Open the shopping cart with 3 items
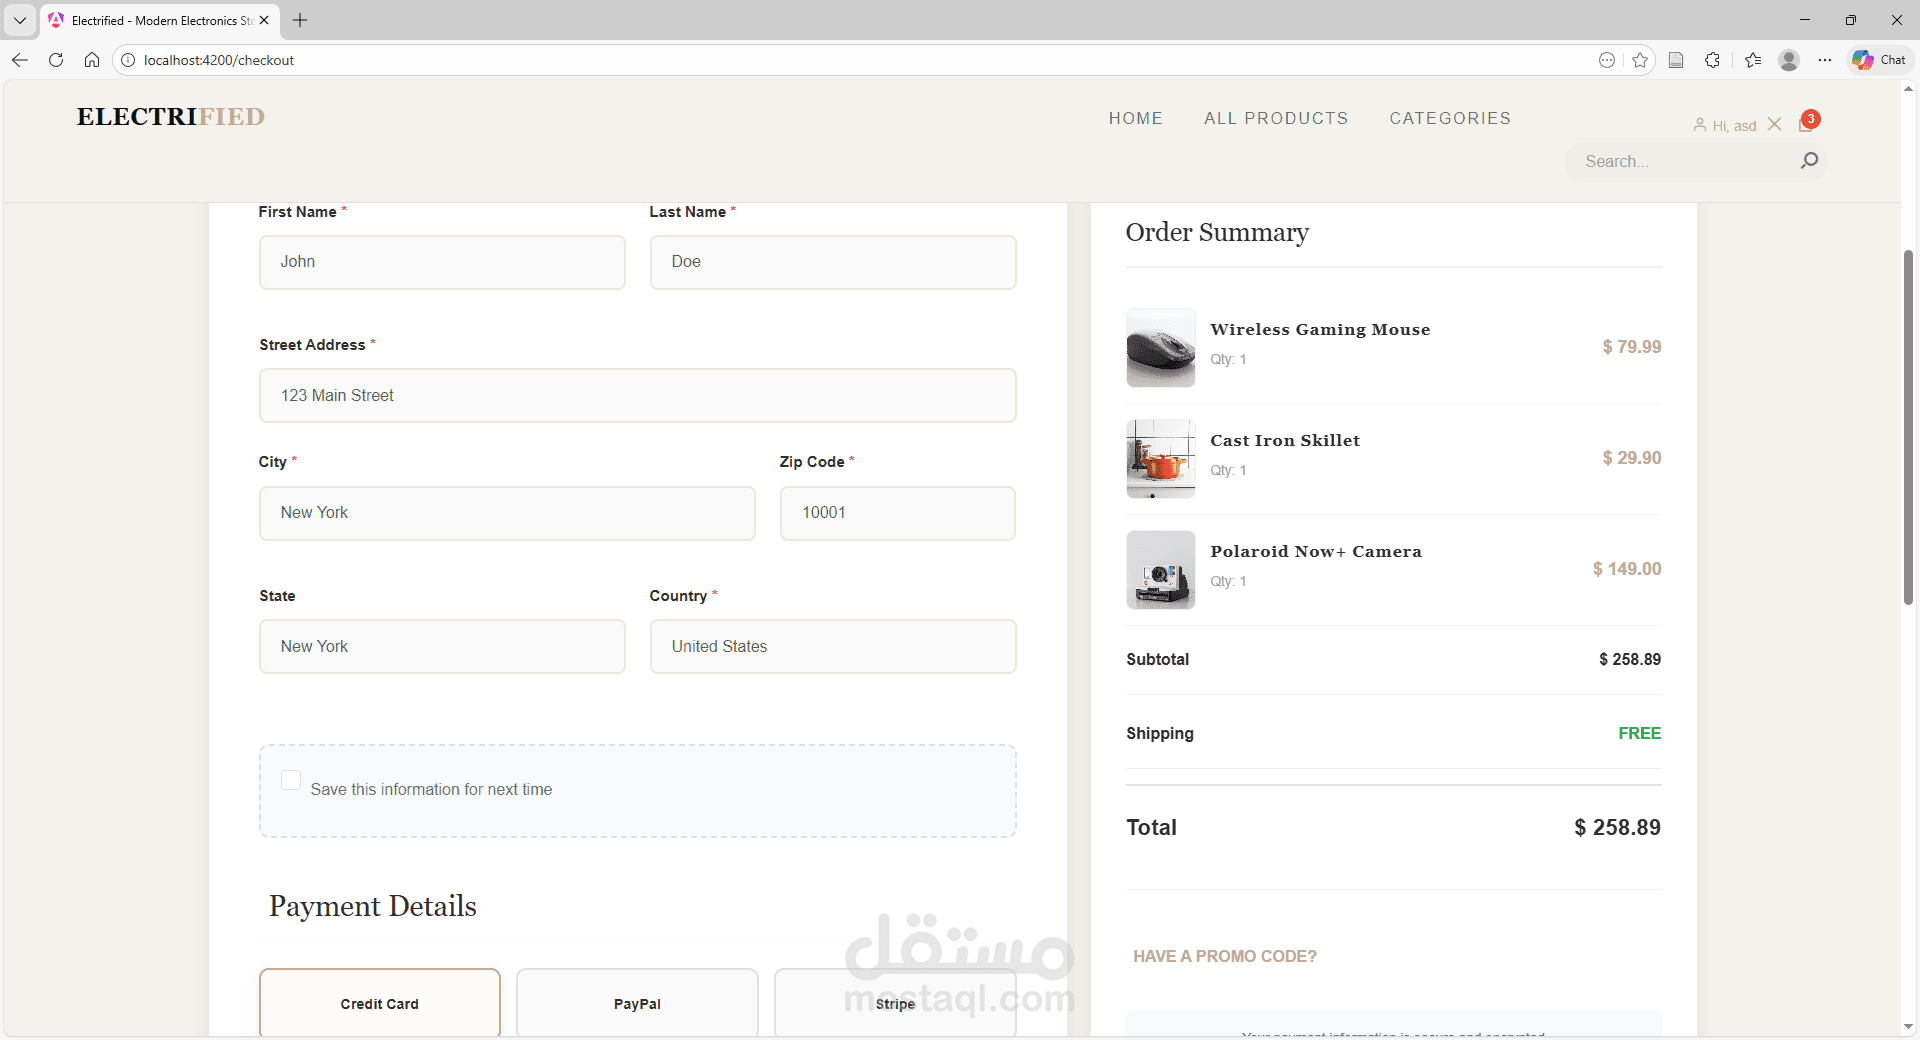Viewport: 1920px width, 1040px height. 1808,122
